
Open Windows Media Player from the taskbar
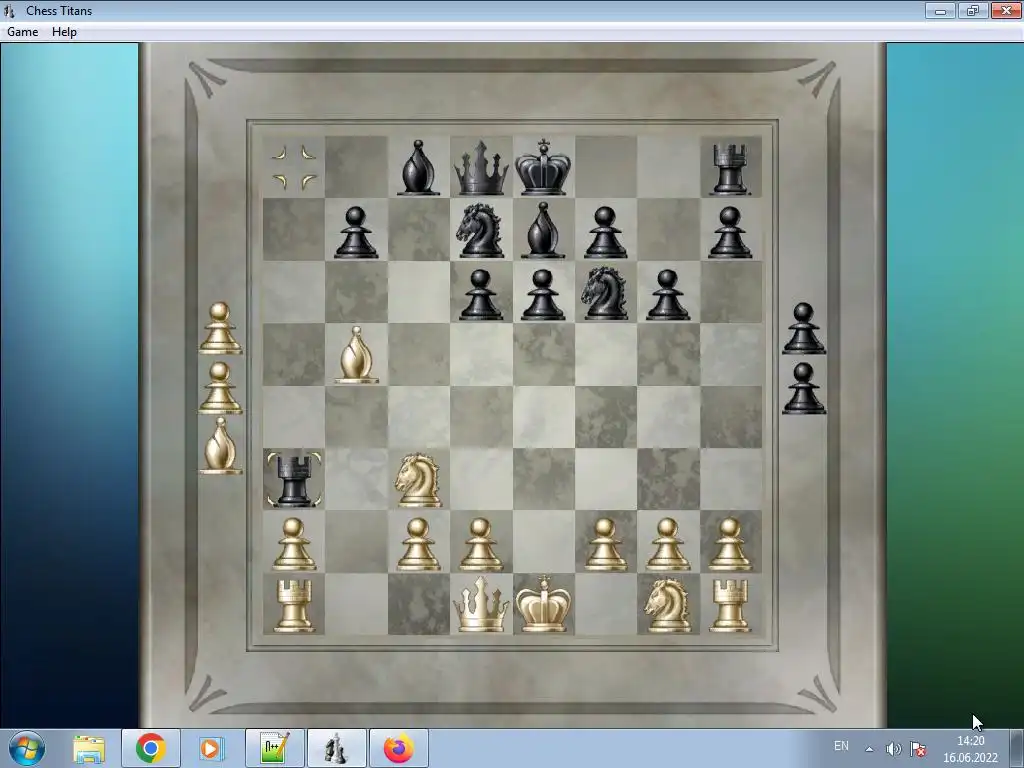(x=210, y=748)
